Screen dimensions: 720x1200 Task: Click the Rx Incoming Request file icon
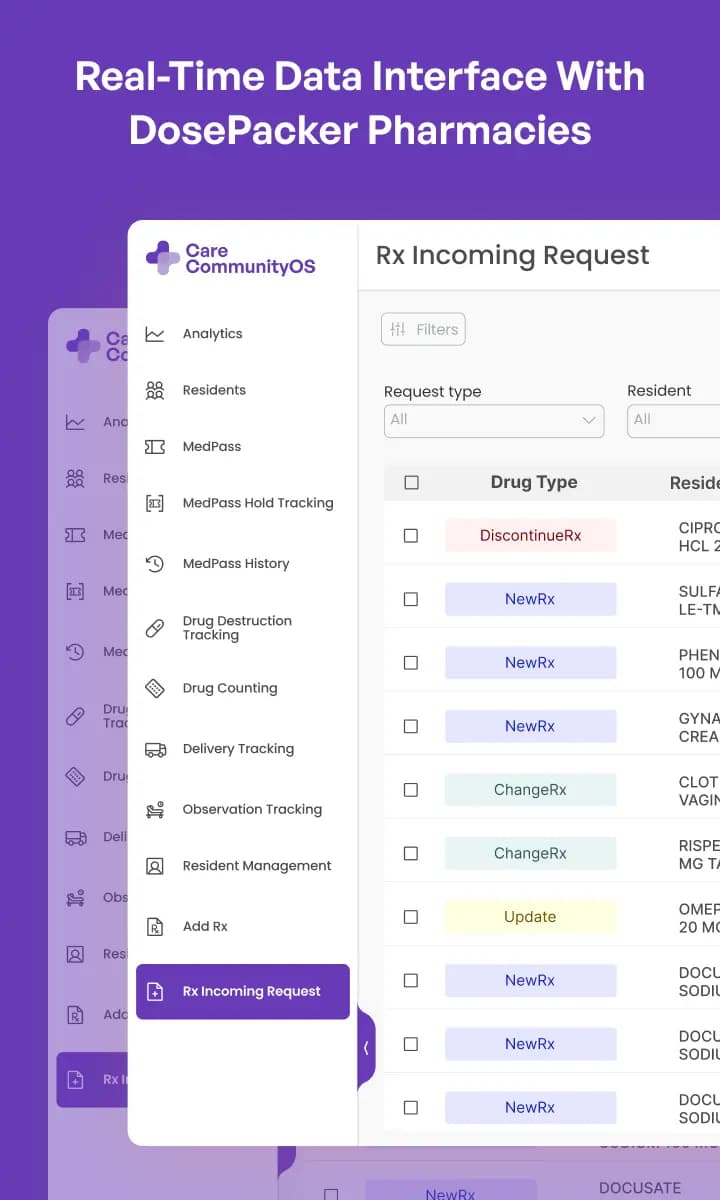tap(155, 992)
